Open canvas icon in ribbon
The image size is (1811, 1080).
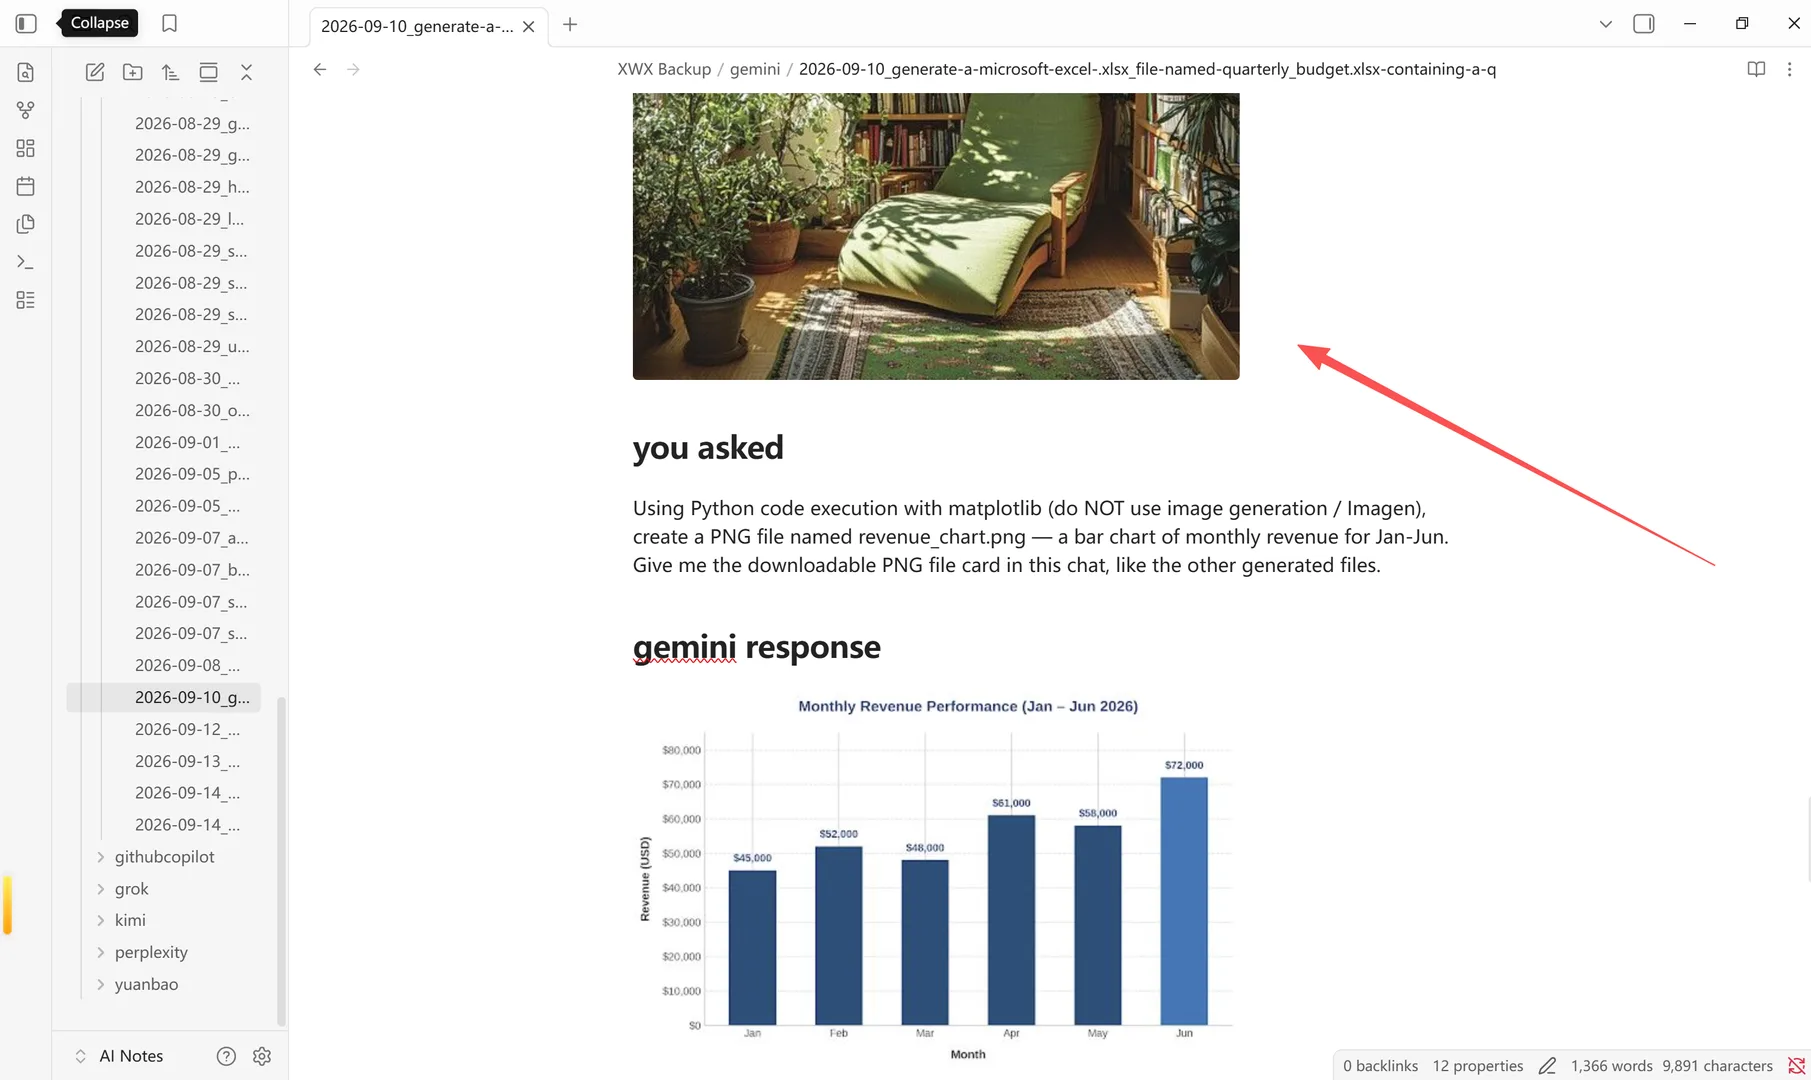pos(26,148)
